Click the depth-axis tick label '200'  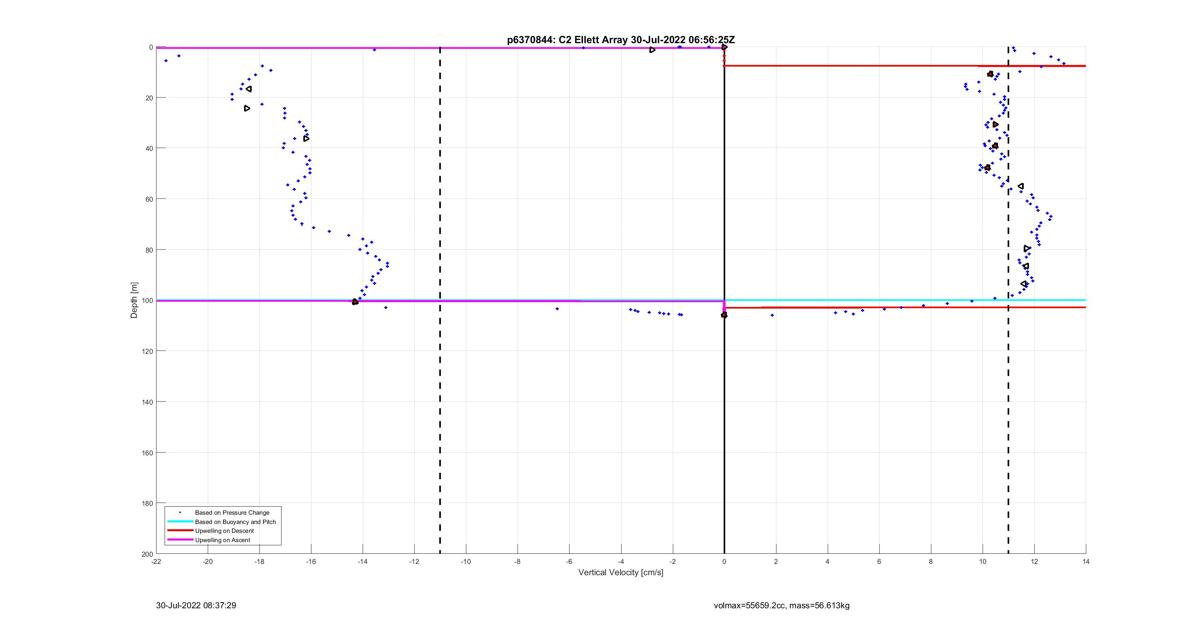point(146,553)
